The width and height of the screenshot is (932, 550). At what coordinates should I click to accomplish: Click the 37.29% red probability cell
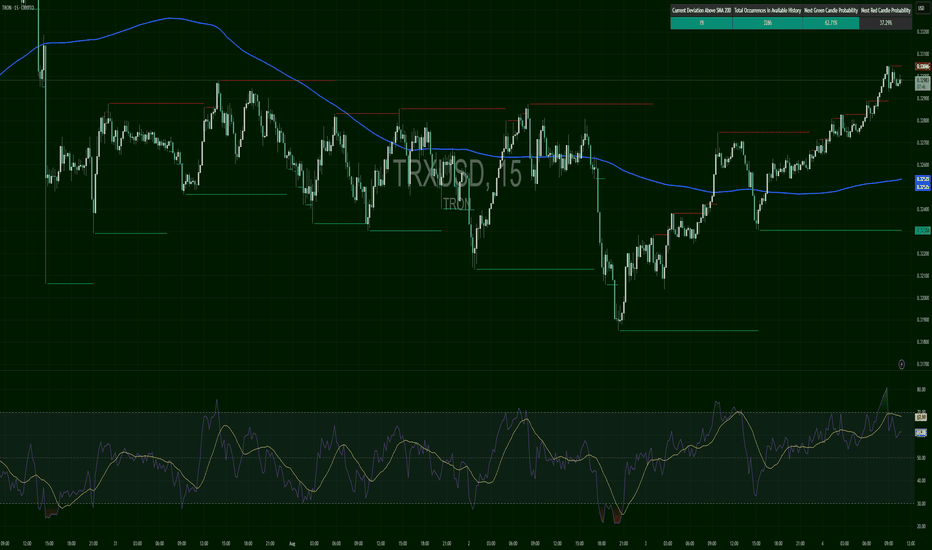pos(885,23)
